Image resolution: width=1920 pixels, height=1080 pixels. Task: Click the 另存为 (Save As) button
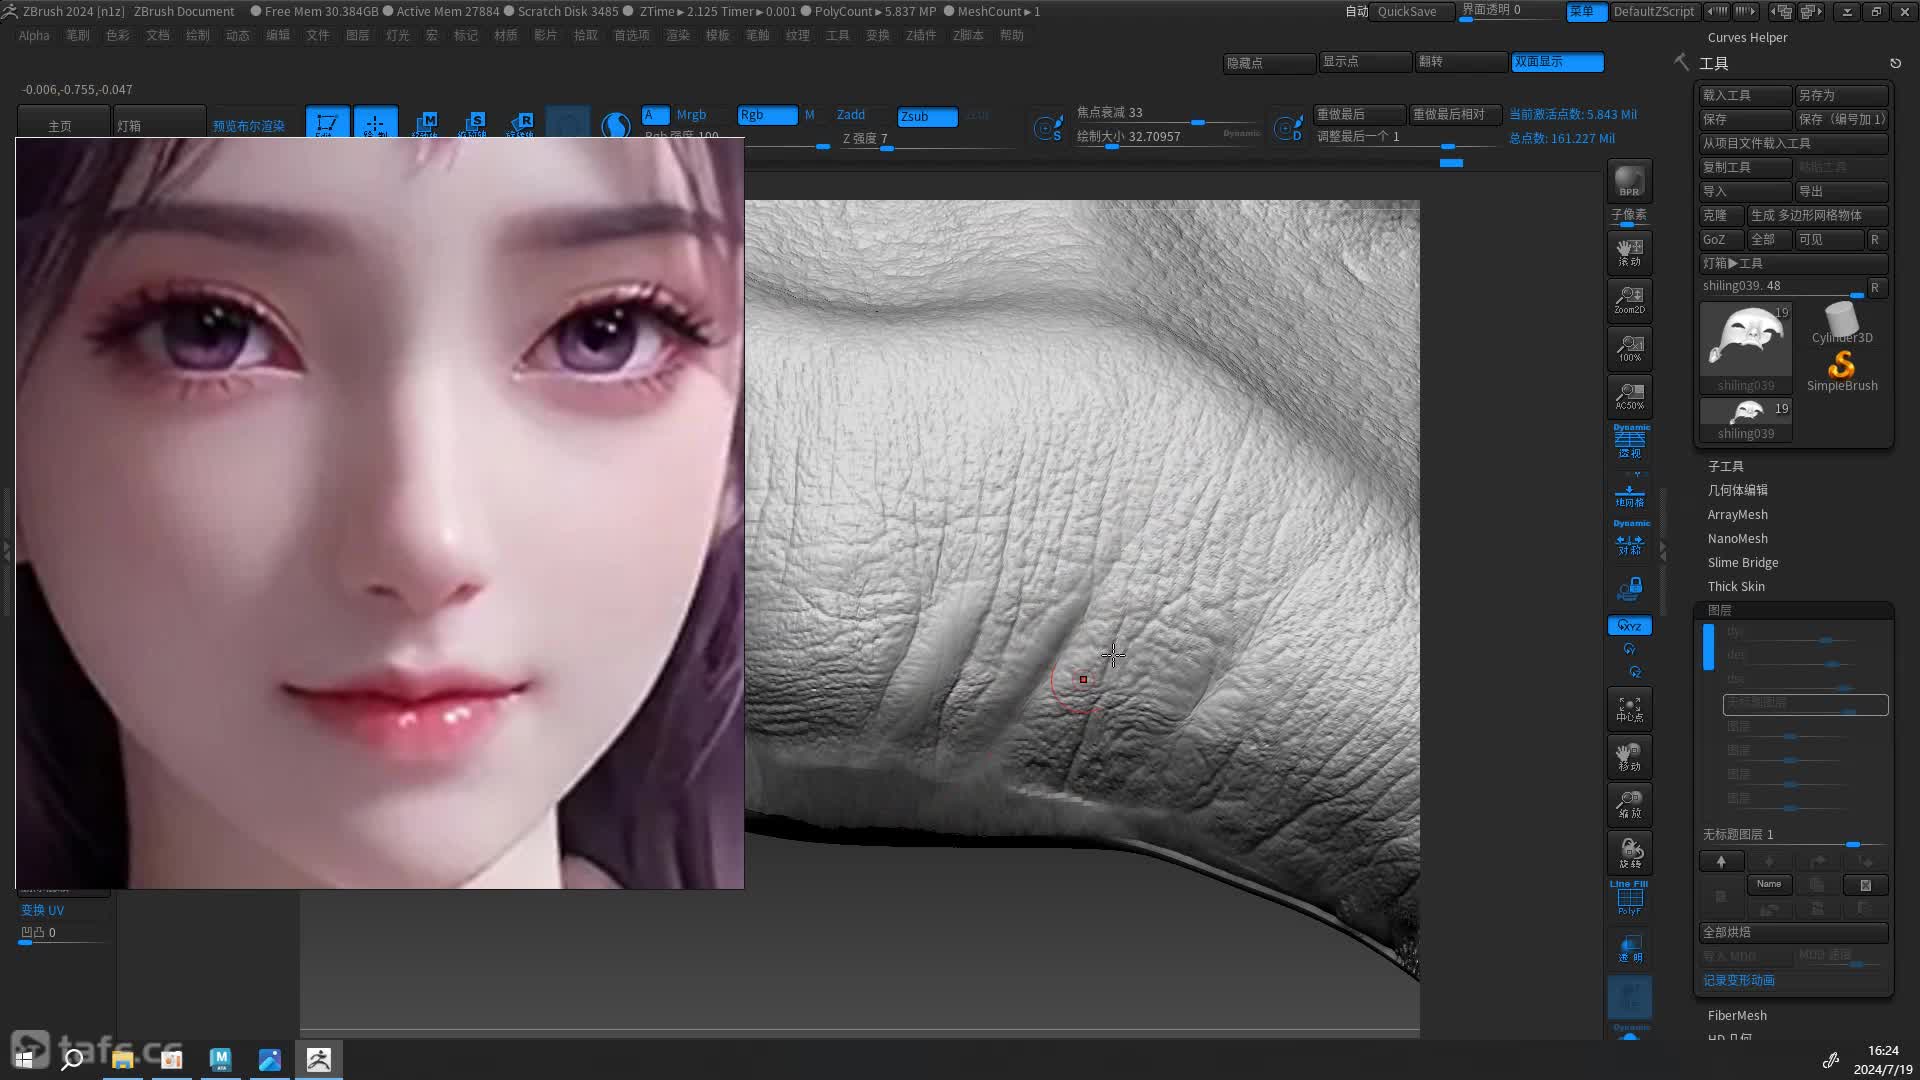pos(1841,95)
